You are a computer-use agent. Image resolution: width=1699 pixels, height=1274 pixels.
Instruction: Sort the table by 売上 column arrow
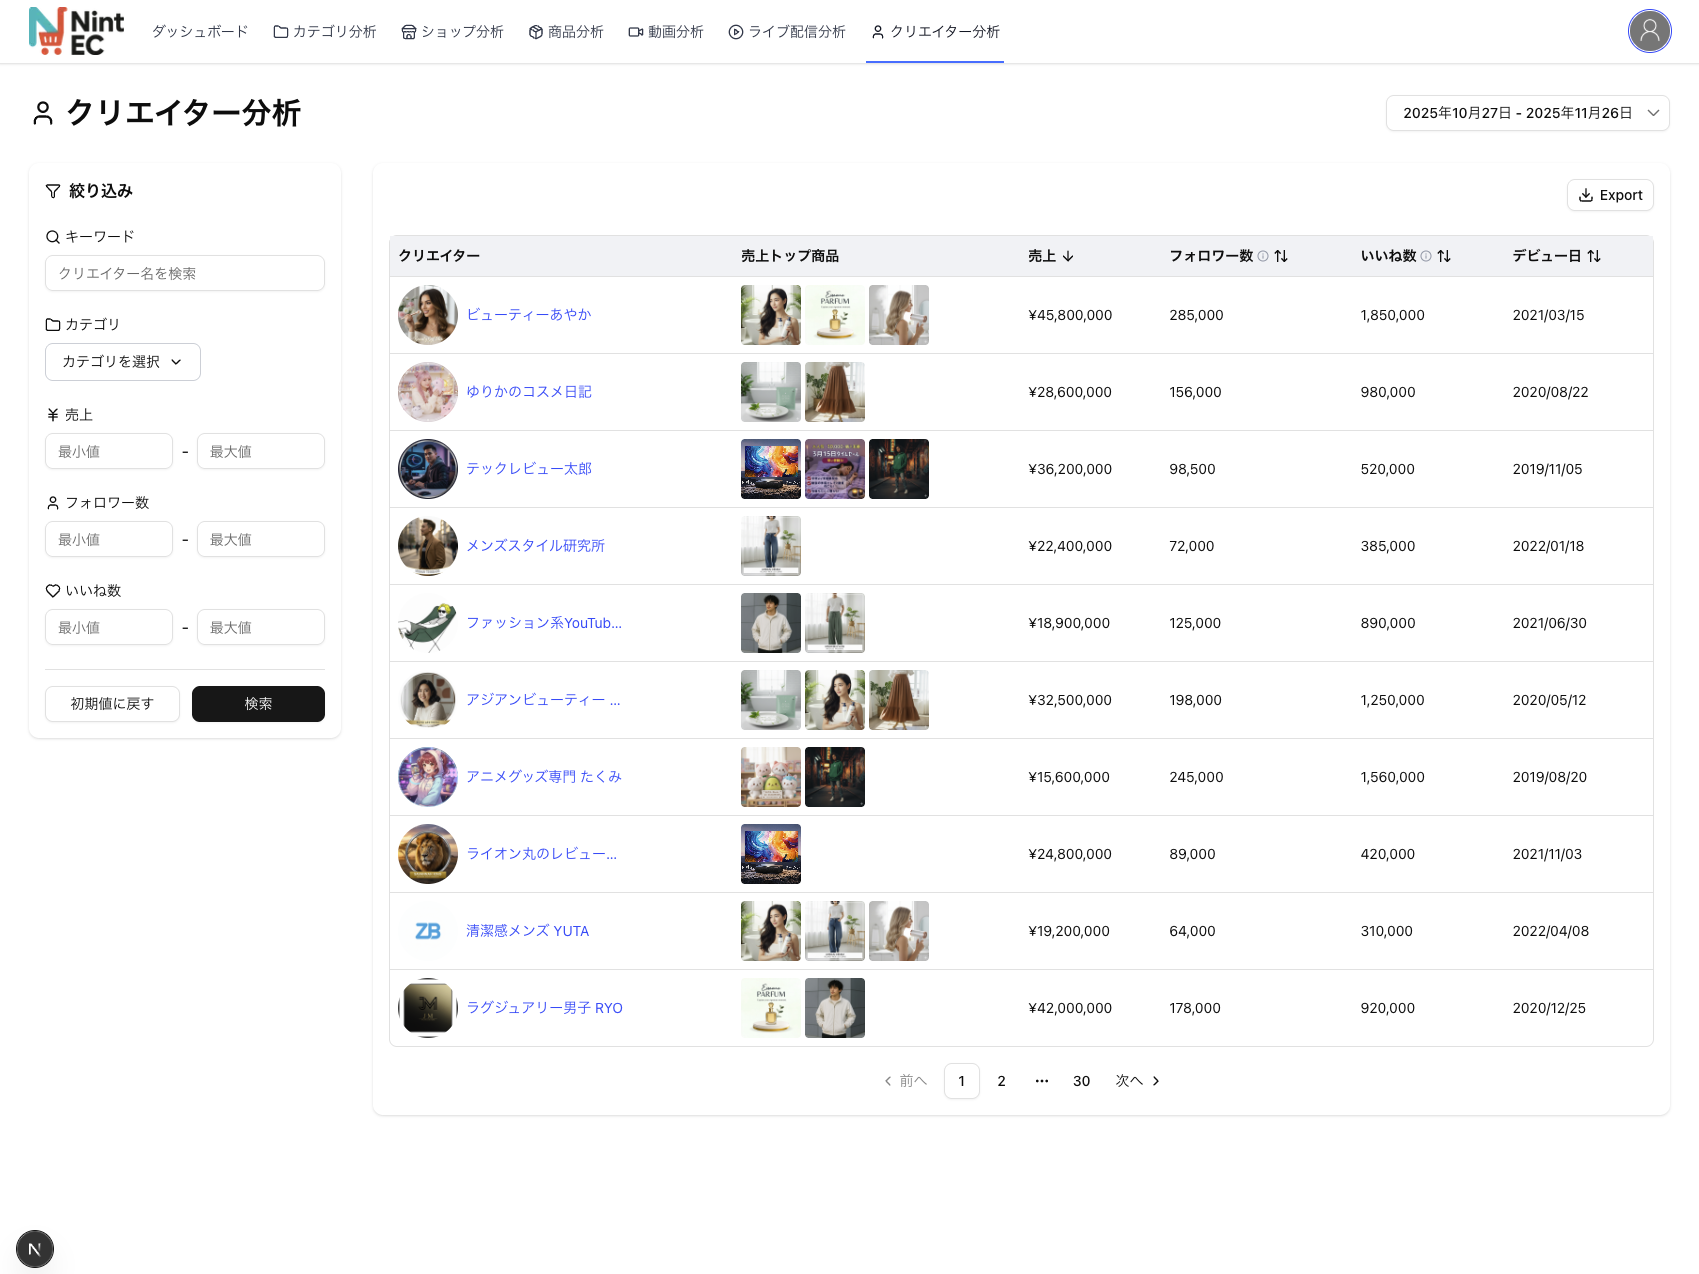pyautogui.click(x=1068, y=256)
